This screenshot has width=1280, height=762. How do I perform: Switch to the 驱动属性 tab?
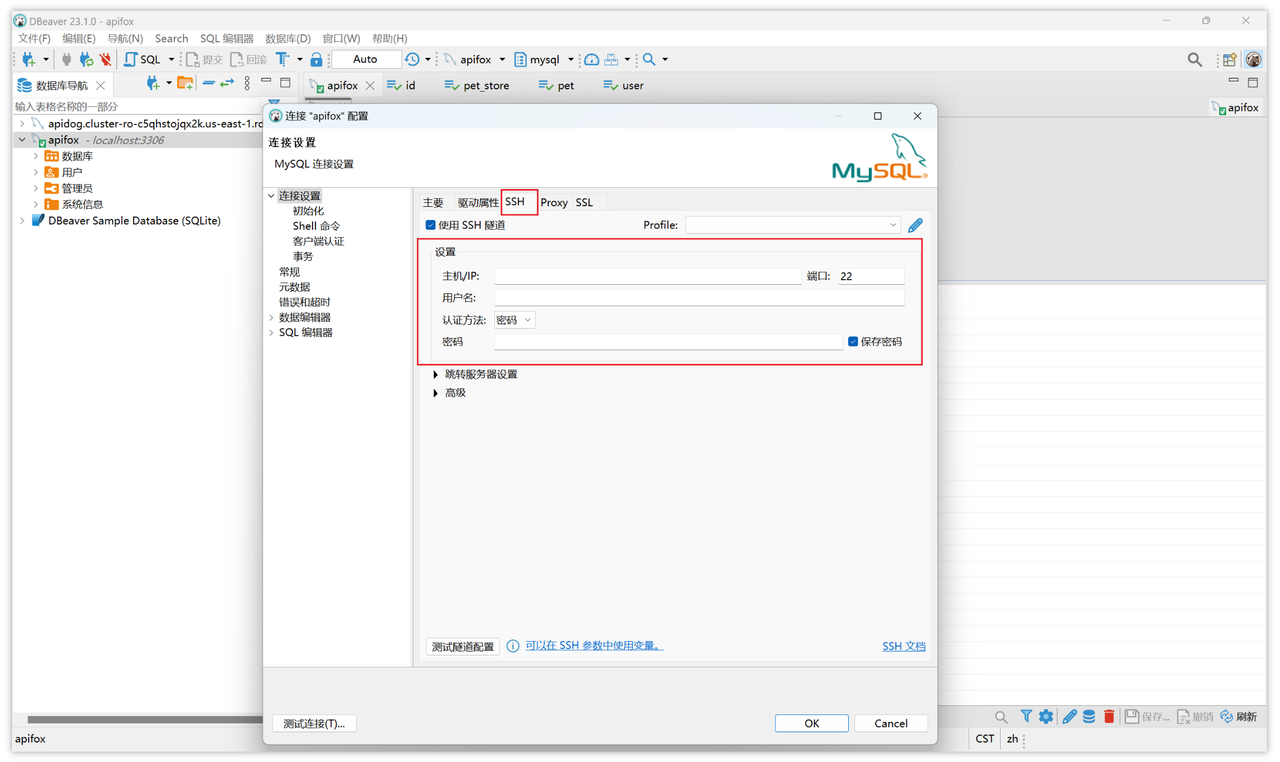(x=478, y=202)
